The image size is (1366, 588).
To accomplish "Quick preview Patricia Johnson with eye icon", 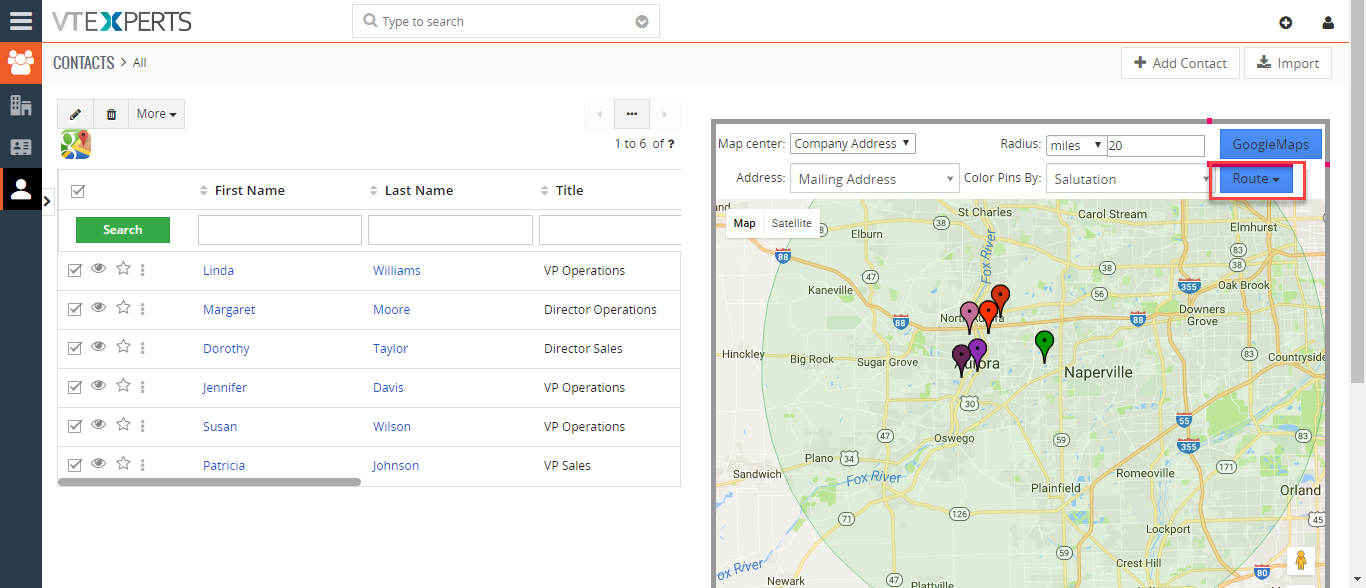I will (98, 463).
